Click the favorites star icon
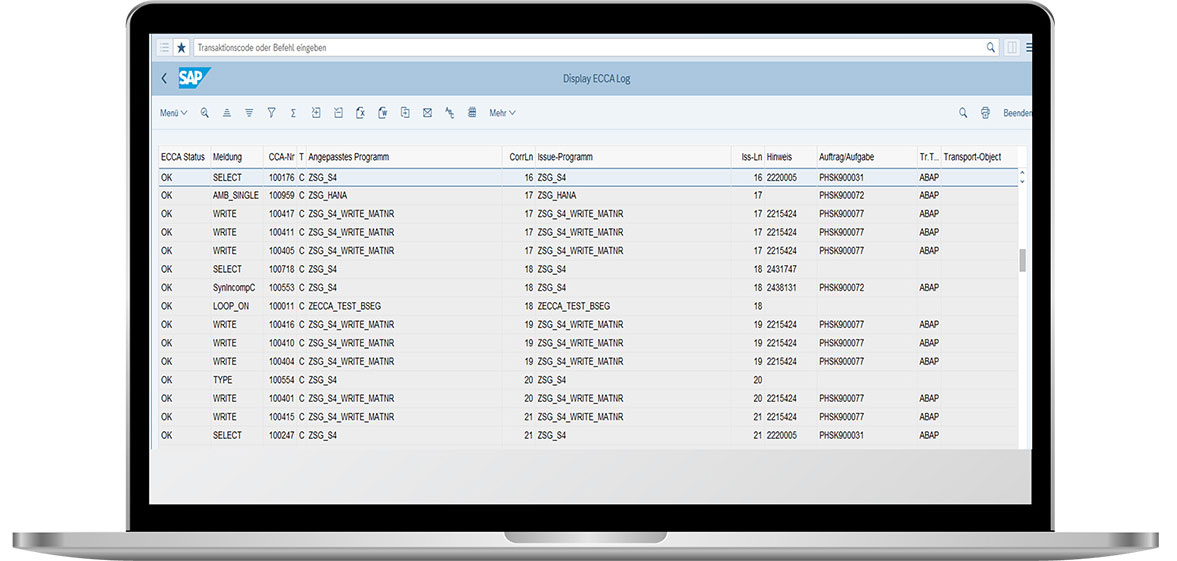The image size is (1177, 561). 181,47
